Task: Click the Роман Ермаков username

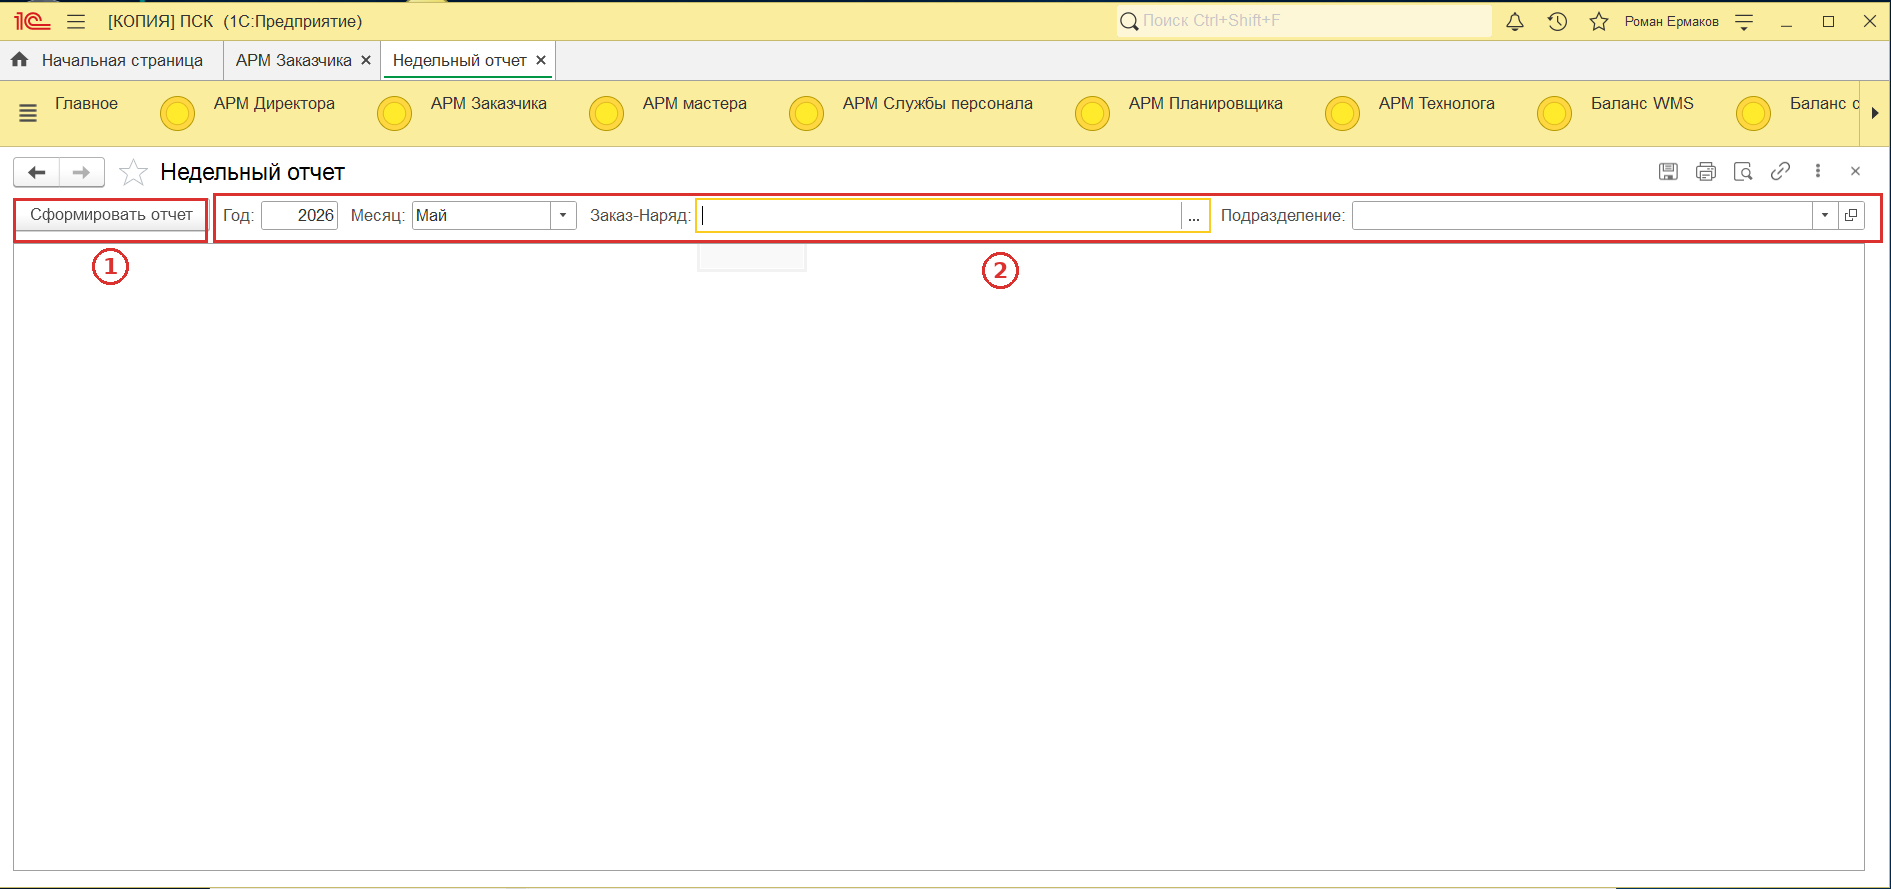Action: 1671,21
